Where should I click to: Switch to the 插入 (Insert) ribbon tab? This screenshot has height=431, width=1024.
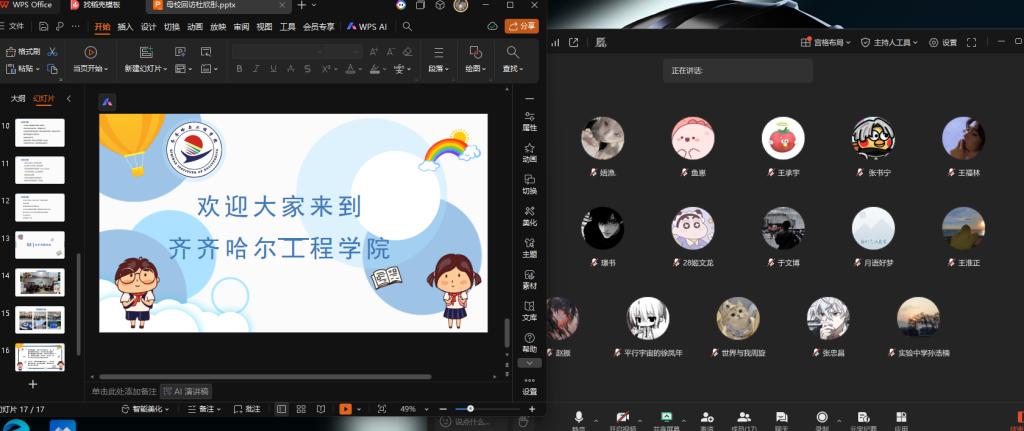tap(125, 26)
